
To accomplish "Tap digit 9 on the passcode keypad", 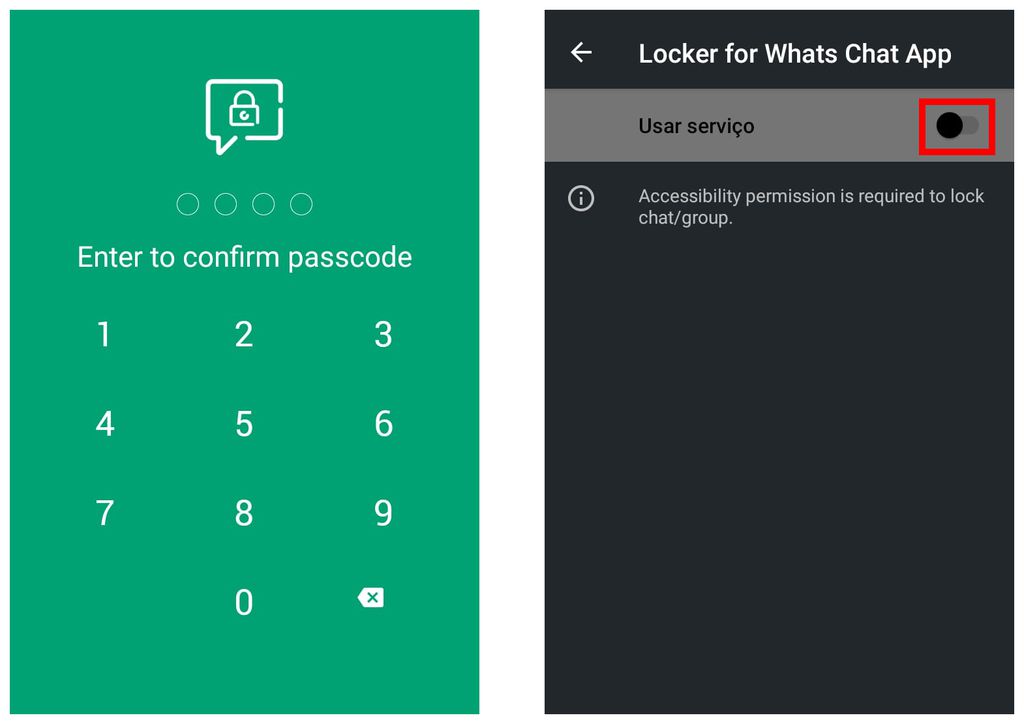I will click(x=383, y=512).
